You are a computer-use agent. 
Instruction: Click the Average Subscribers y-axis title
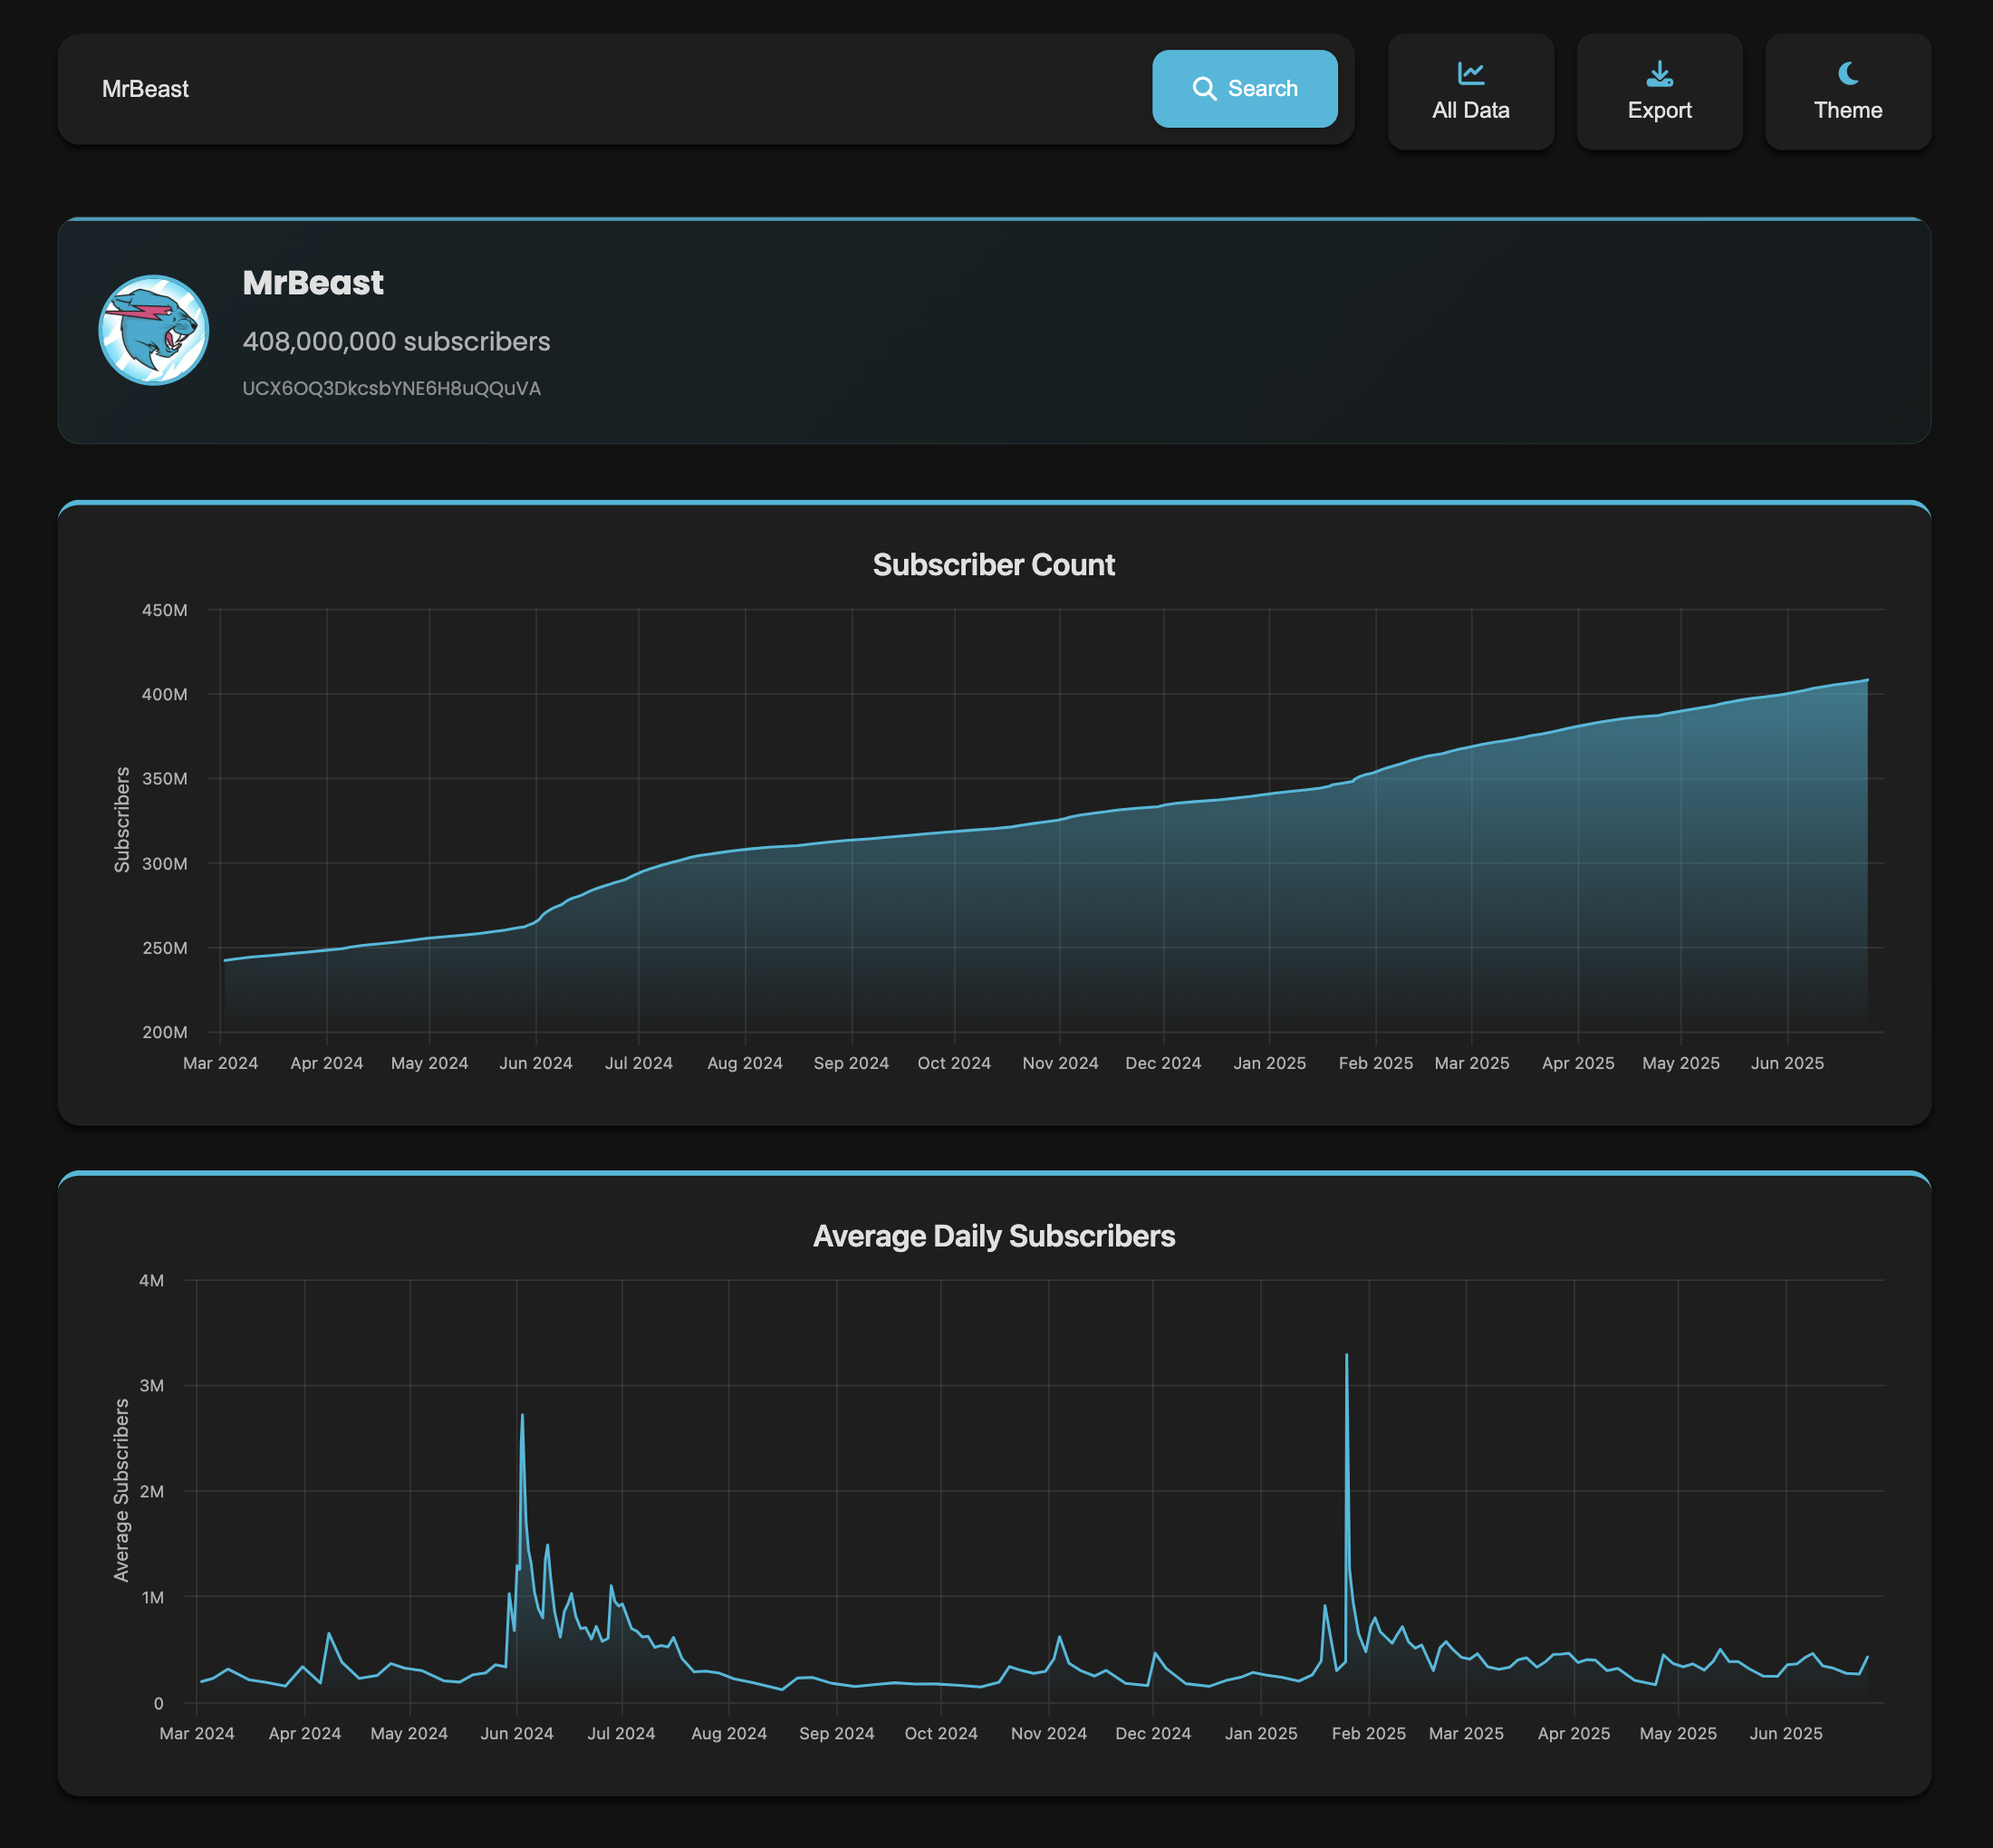pyautogui.click(x=122, y=1490)
